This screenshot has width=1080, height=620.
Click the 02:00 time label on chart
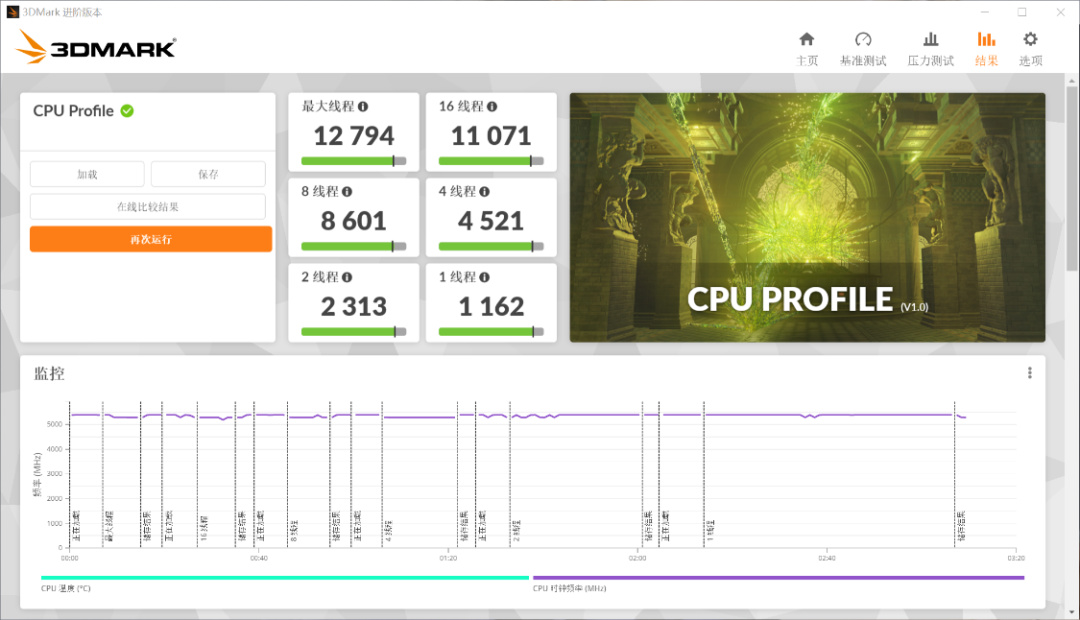[638, 558]
